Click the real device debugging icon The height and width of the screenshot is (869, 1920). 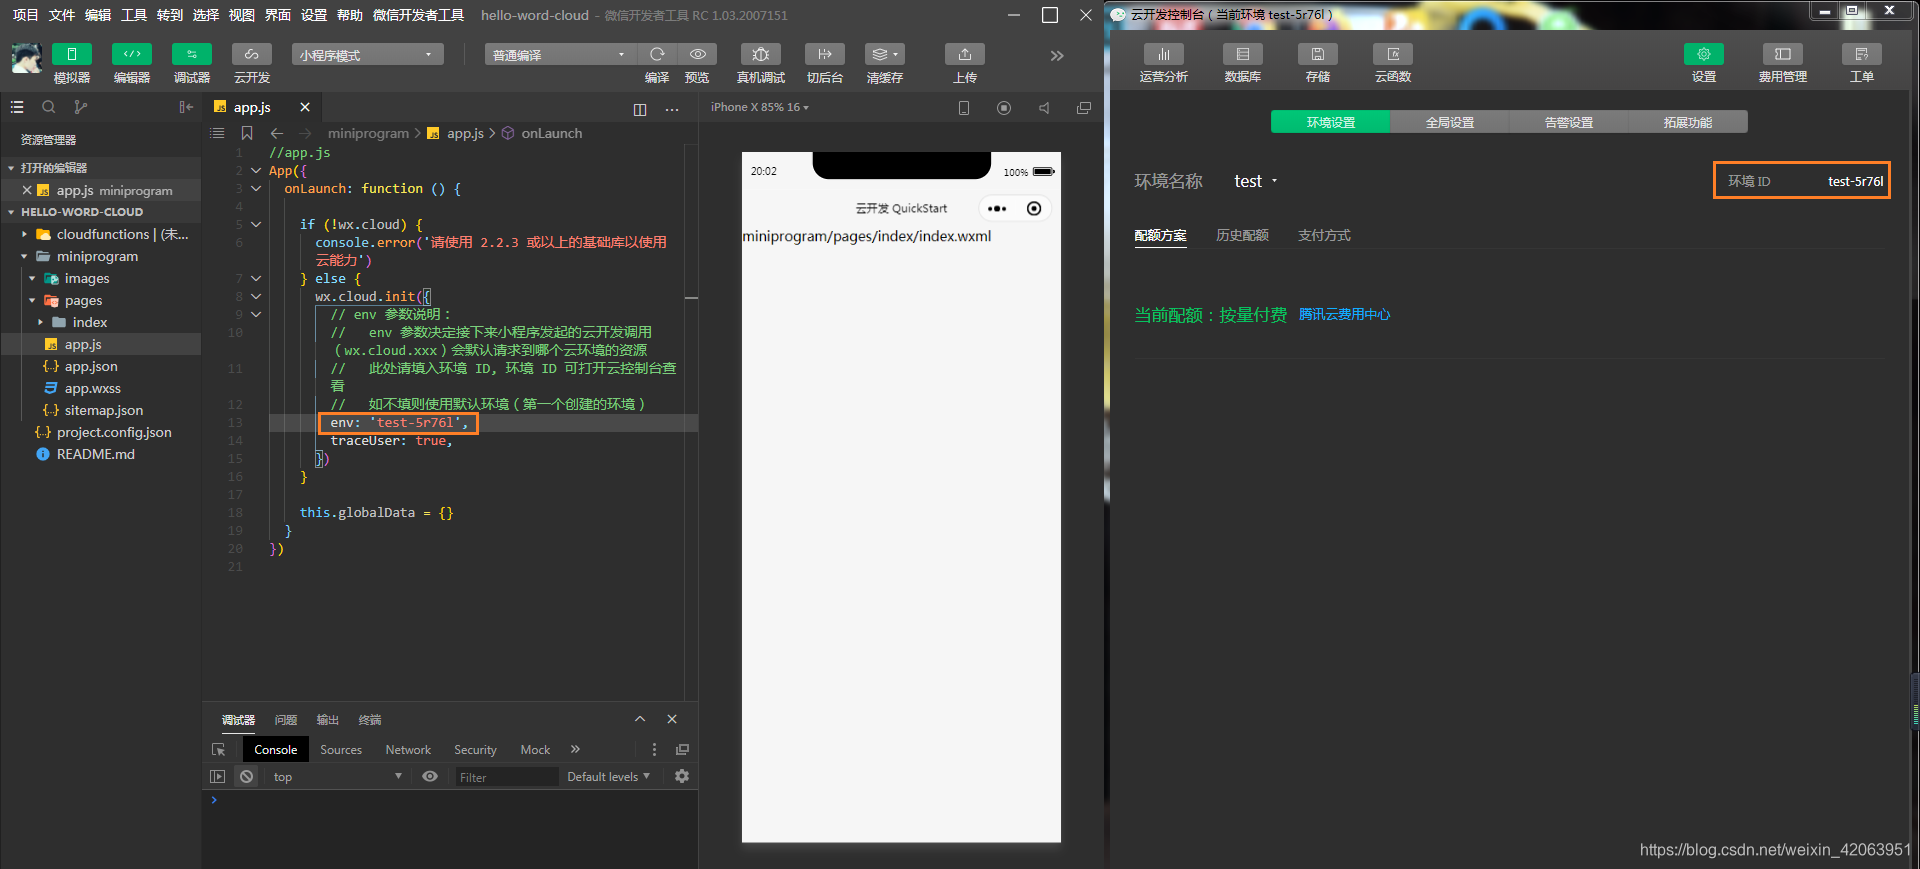(761, 54)
